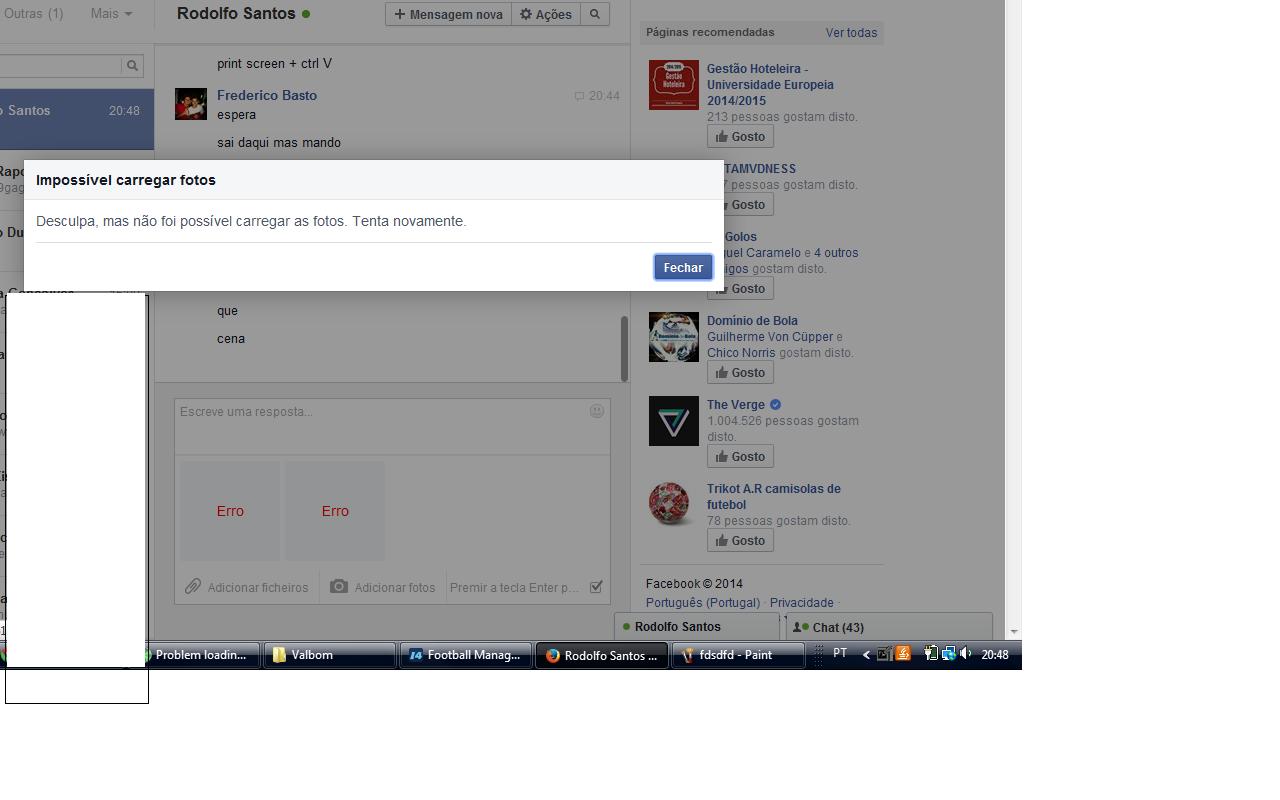The width and height of the screenshot is (1280, 800).
Task: Click the PT language indicator in taskbar
Action: point(840,654)
